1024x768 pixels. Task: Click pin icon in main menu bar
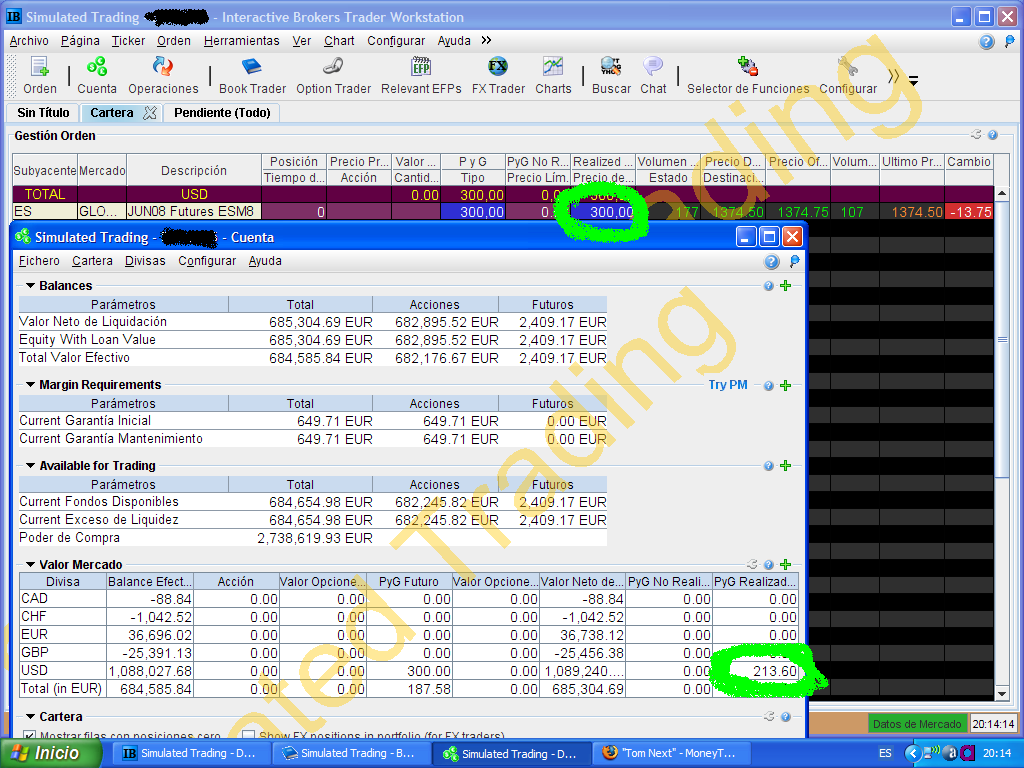(x=1010, y=42)
